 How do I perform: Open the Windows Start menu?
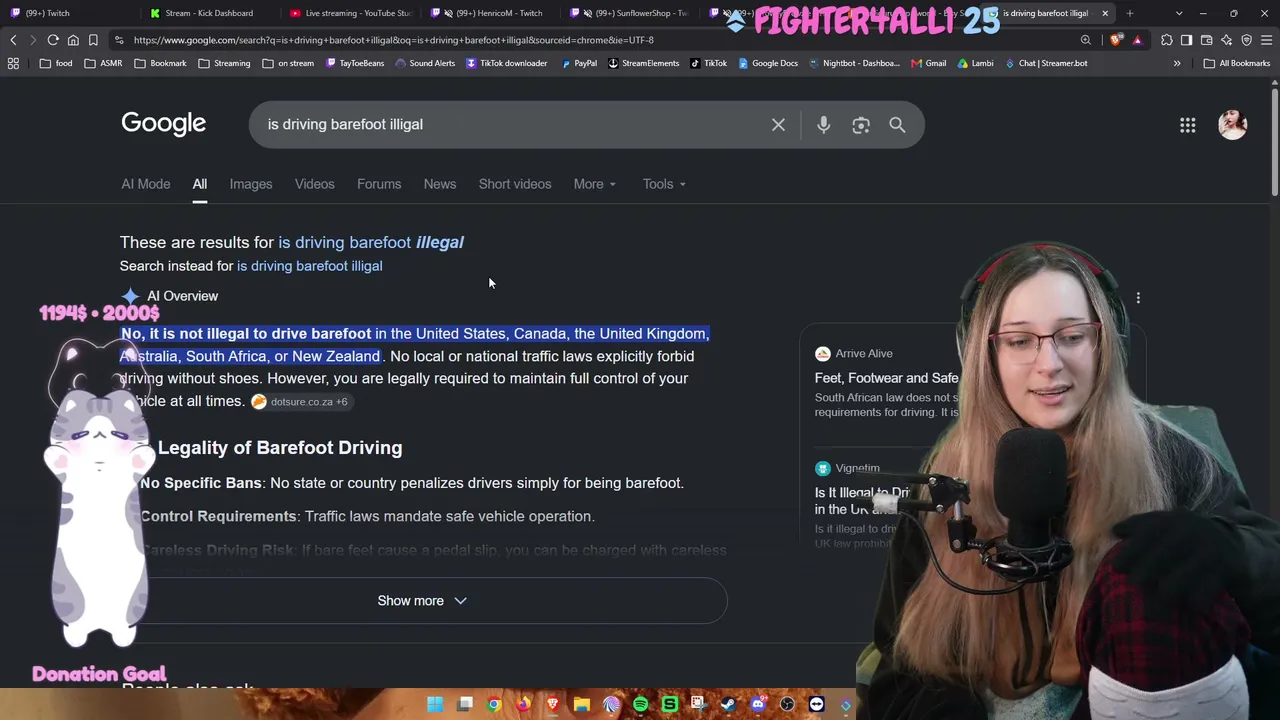(435, 705)
